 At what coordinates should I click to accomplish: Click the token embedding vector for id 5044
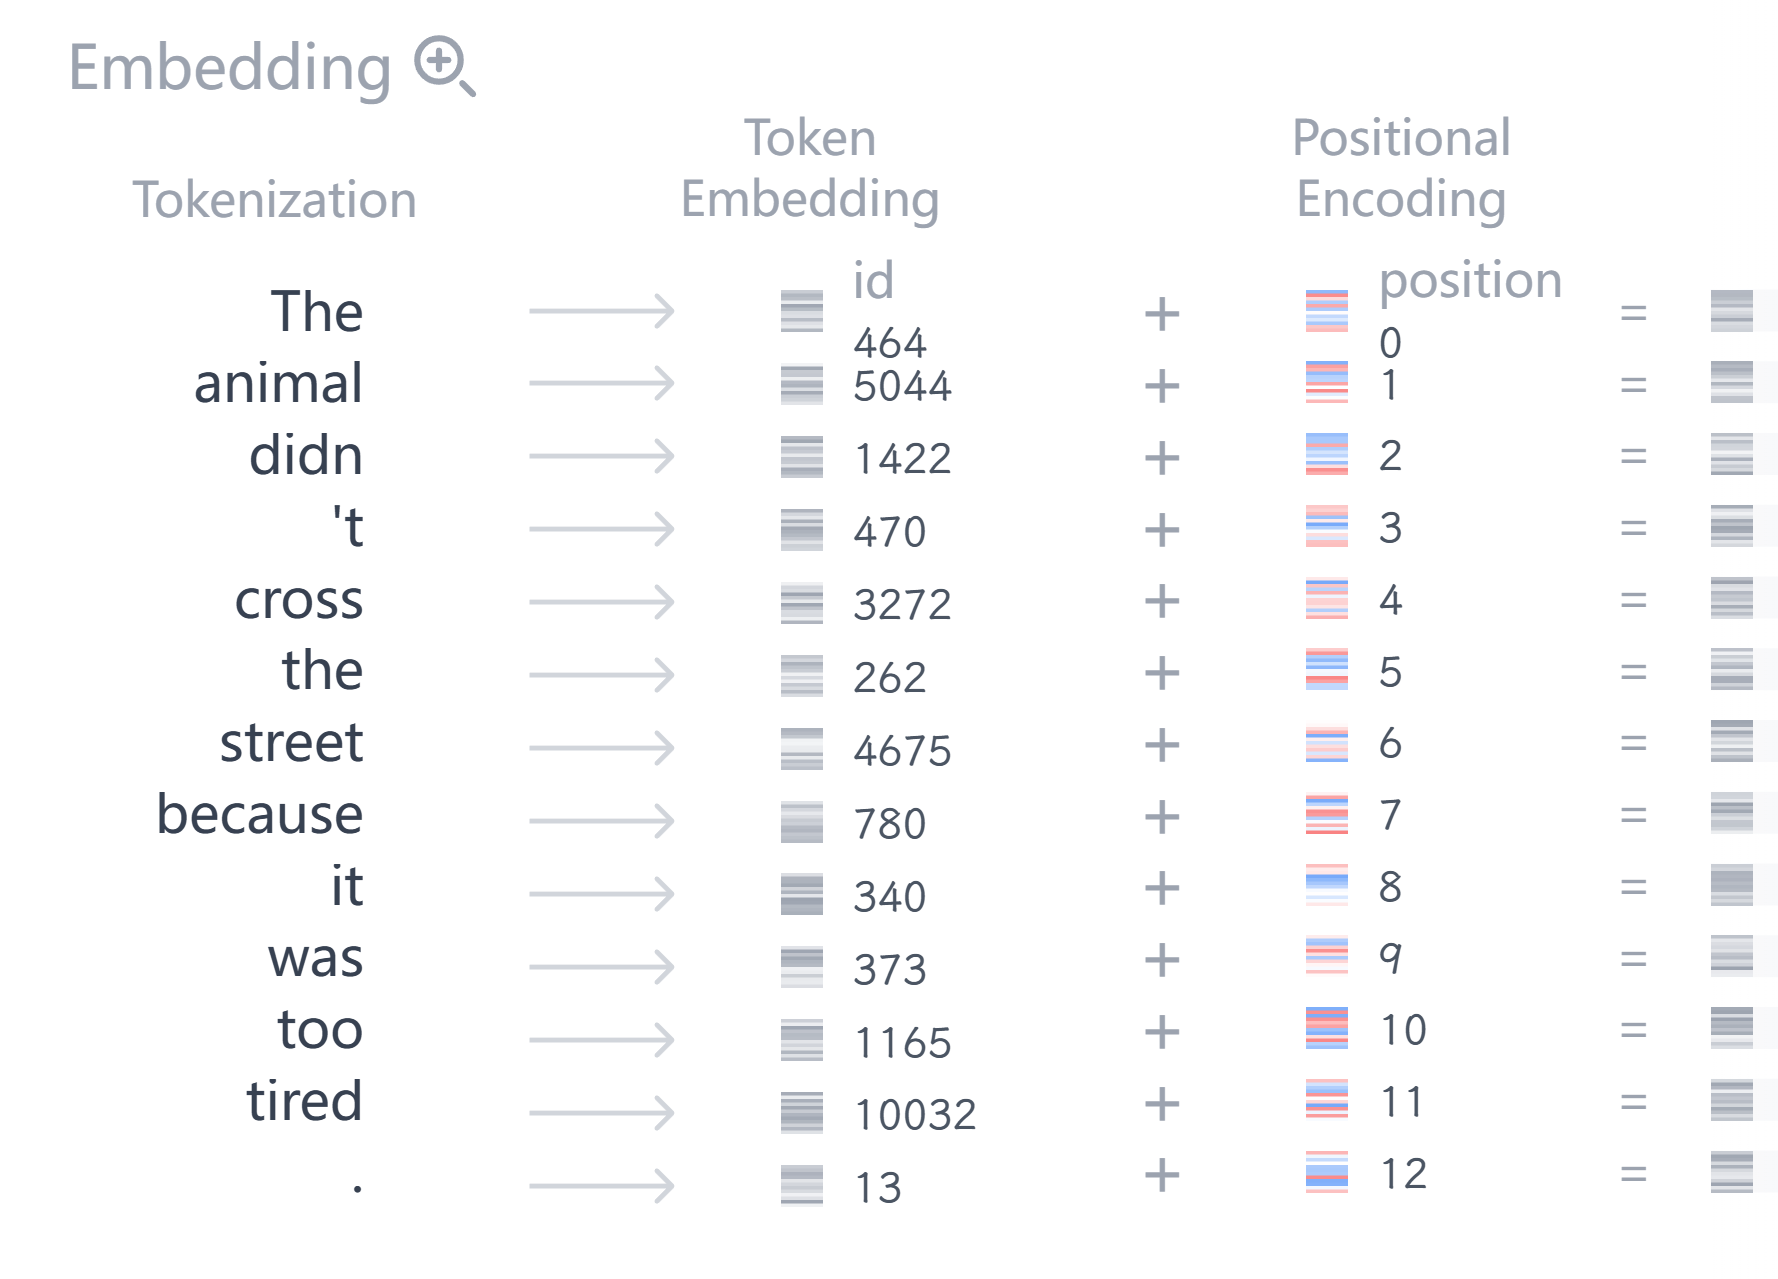point(801,385)
